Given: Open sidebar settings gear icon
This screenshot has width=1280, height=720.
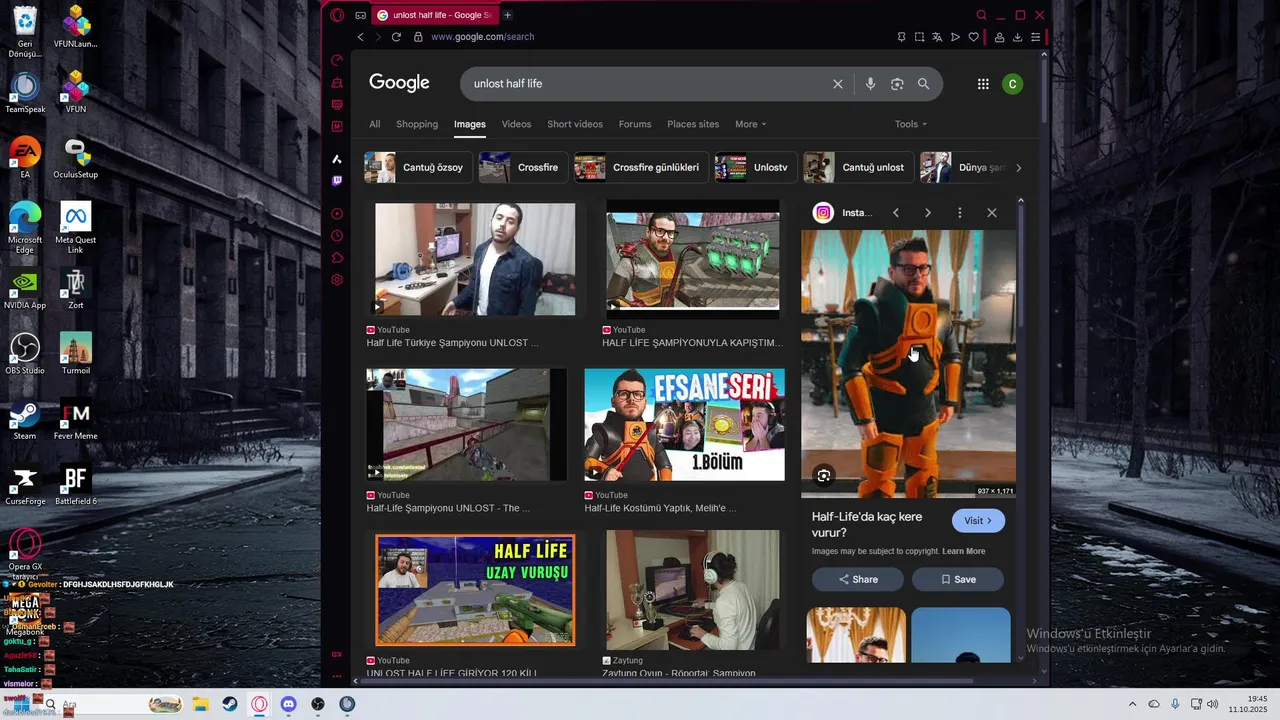Looking at the screenshot, I should pyautogui.click(x=337, y=280).
